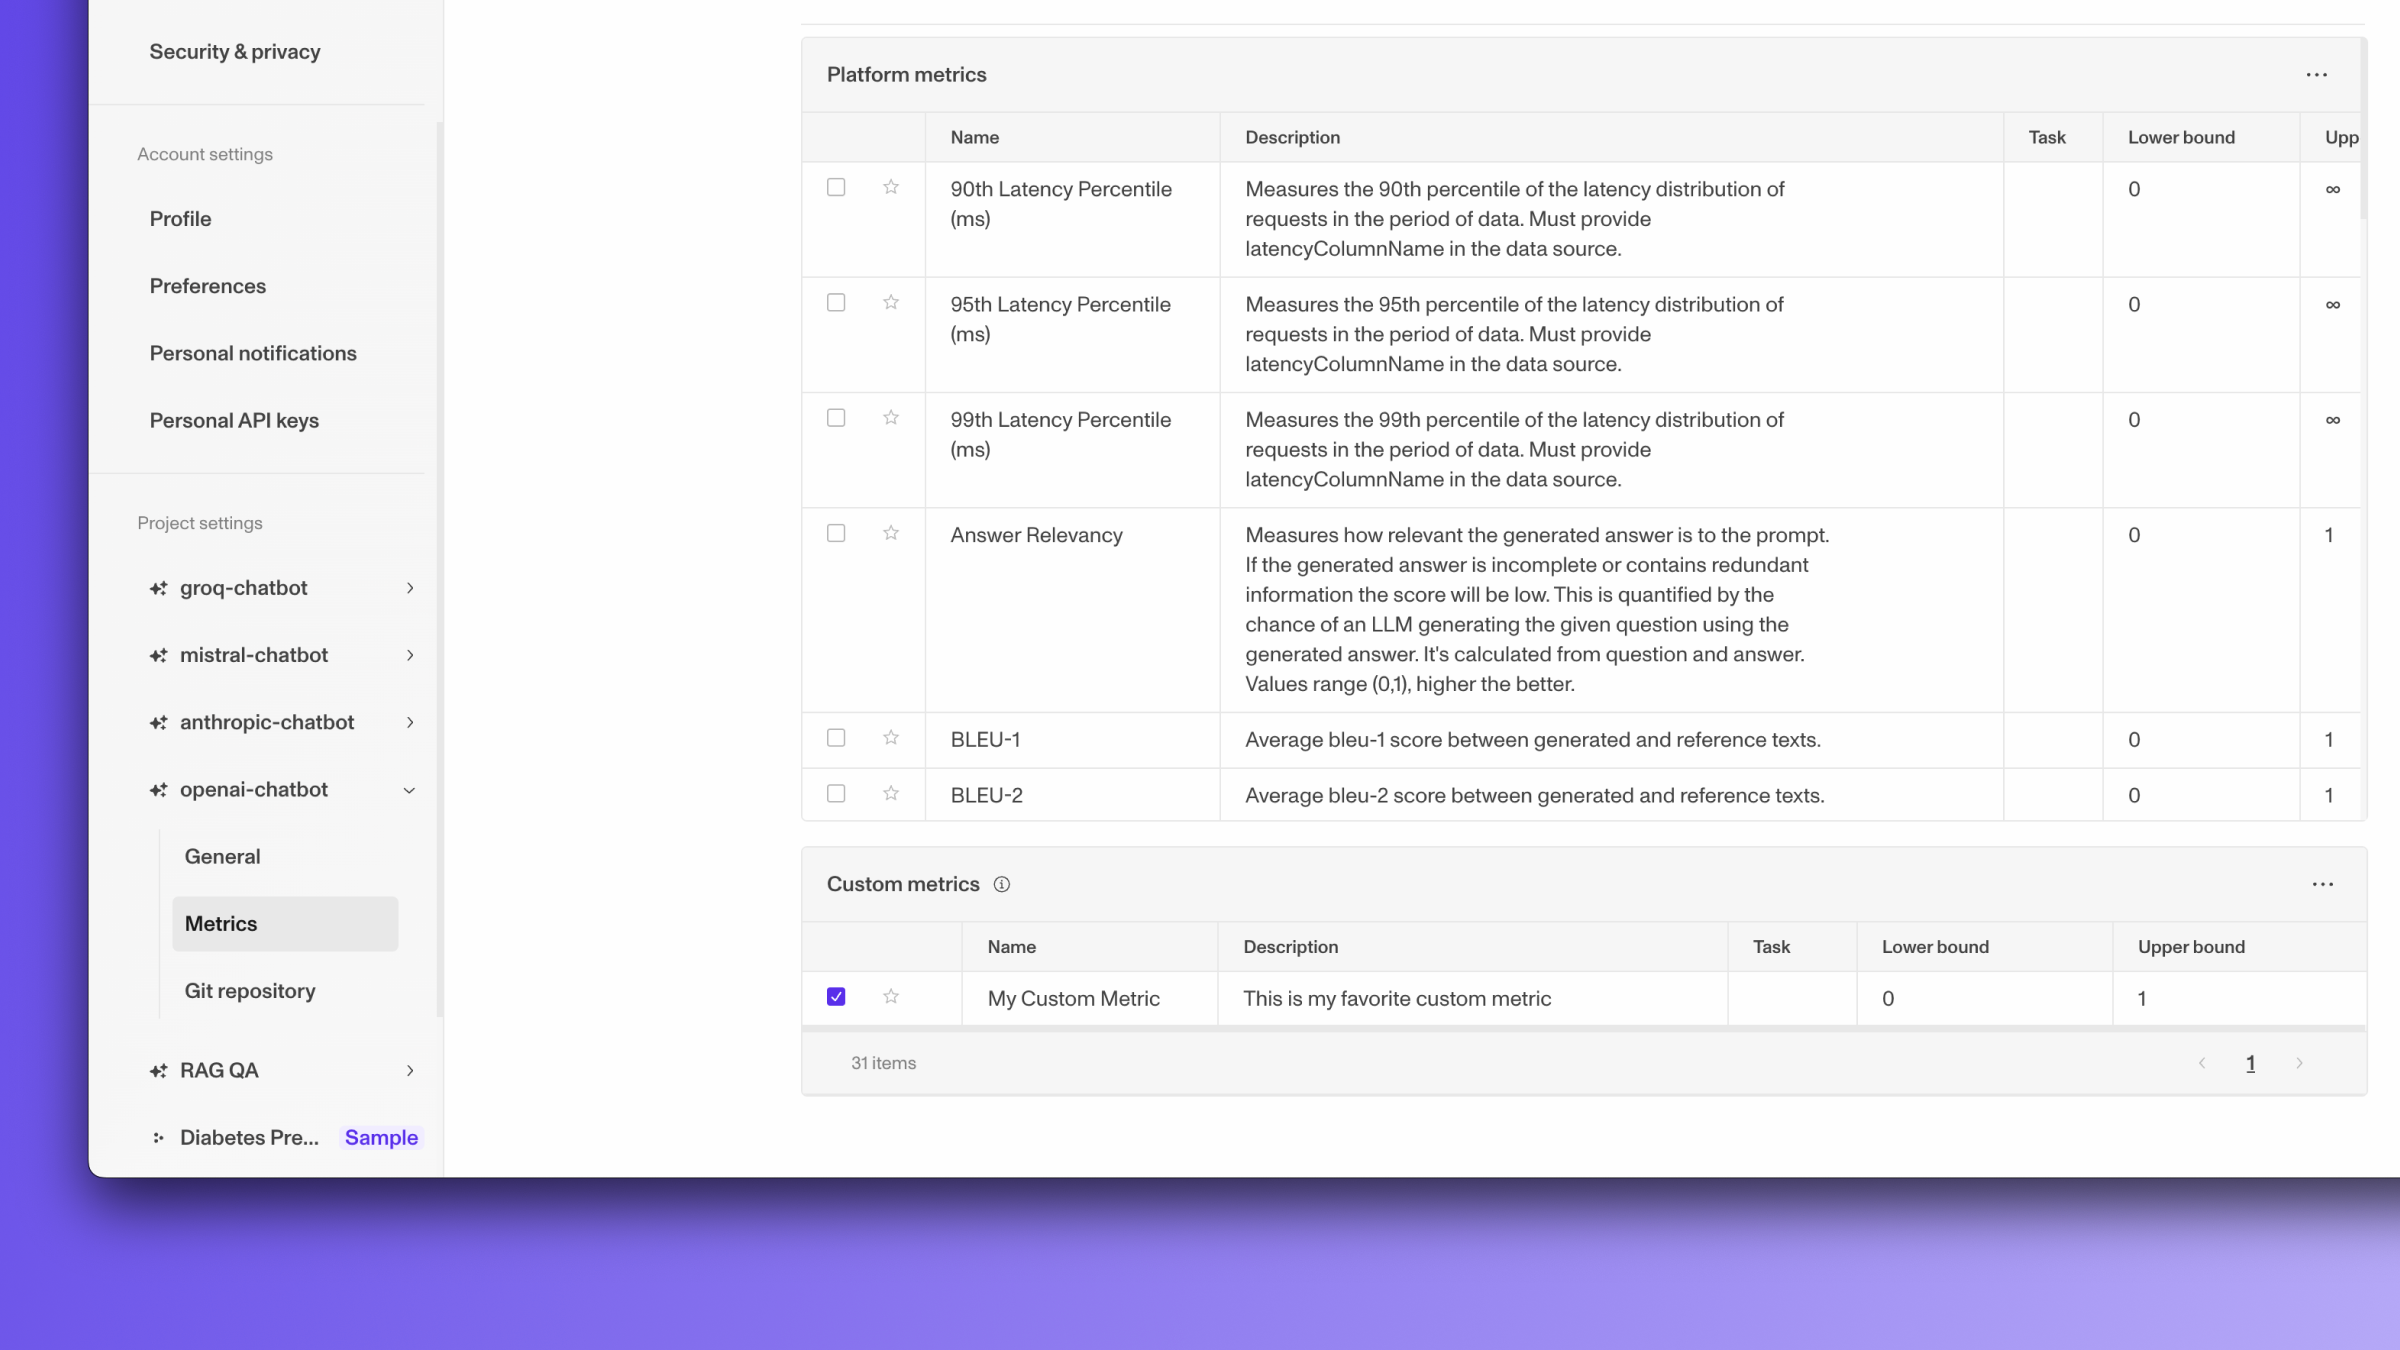Viewport: 2400px width, 1350px height.
Task: Click 'Answer Relevancy' name cell
Action: point(1036,535)
